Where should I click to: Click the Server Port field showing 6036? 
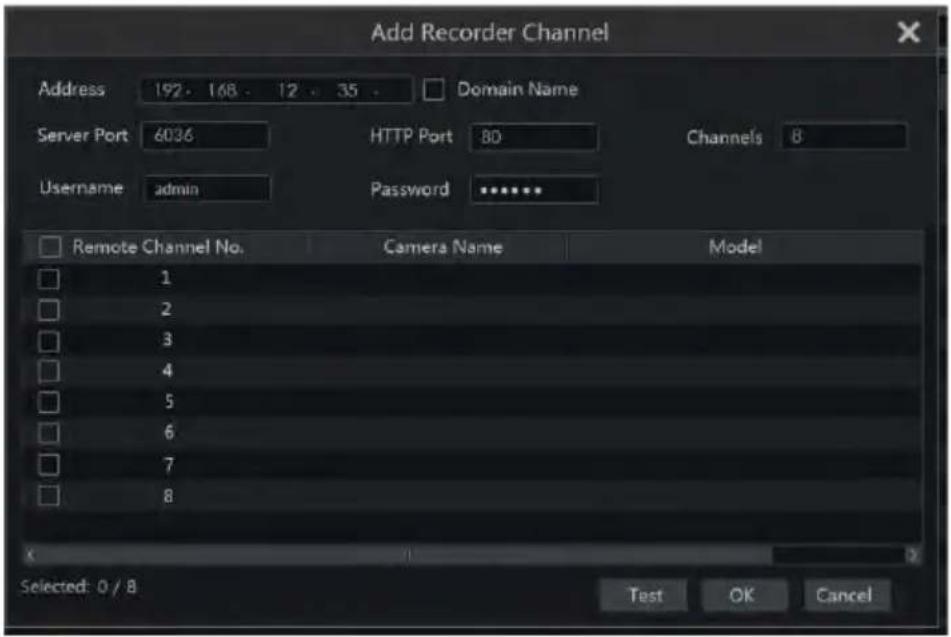click(205, 135)
